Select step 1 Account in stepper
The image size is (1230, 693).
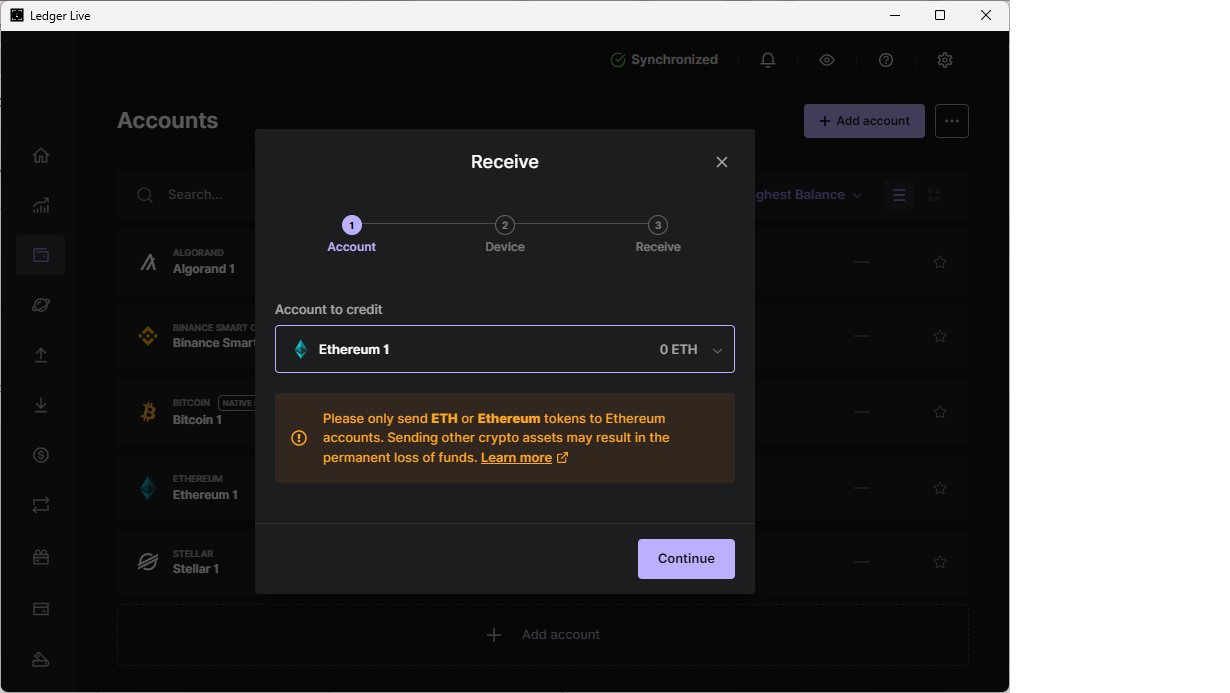coord(352,235)
